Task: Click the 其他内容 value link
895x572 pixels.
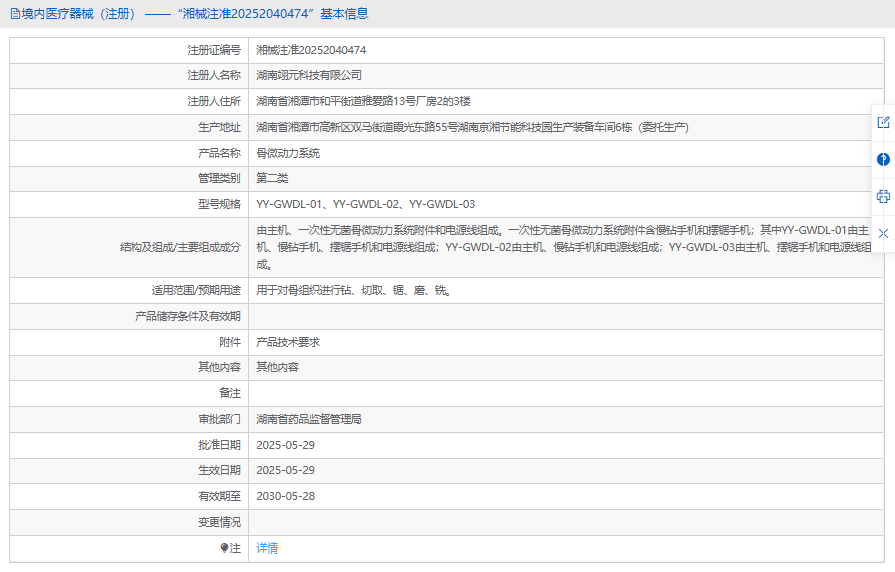Action: click(x=277, y=367)
